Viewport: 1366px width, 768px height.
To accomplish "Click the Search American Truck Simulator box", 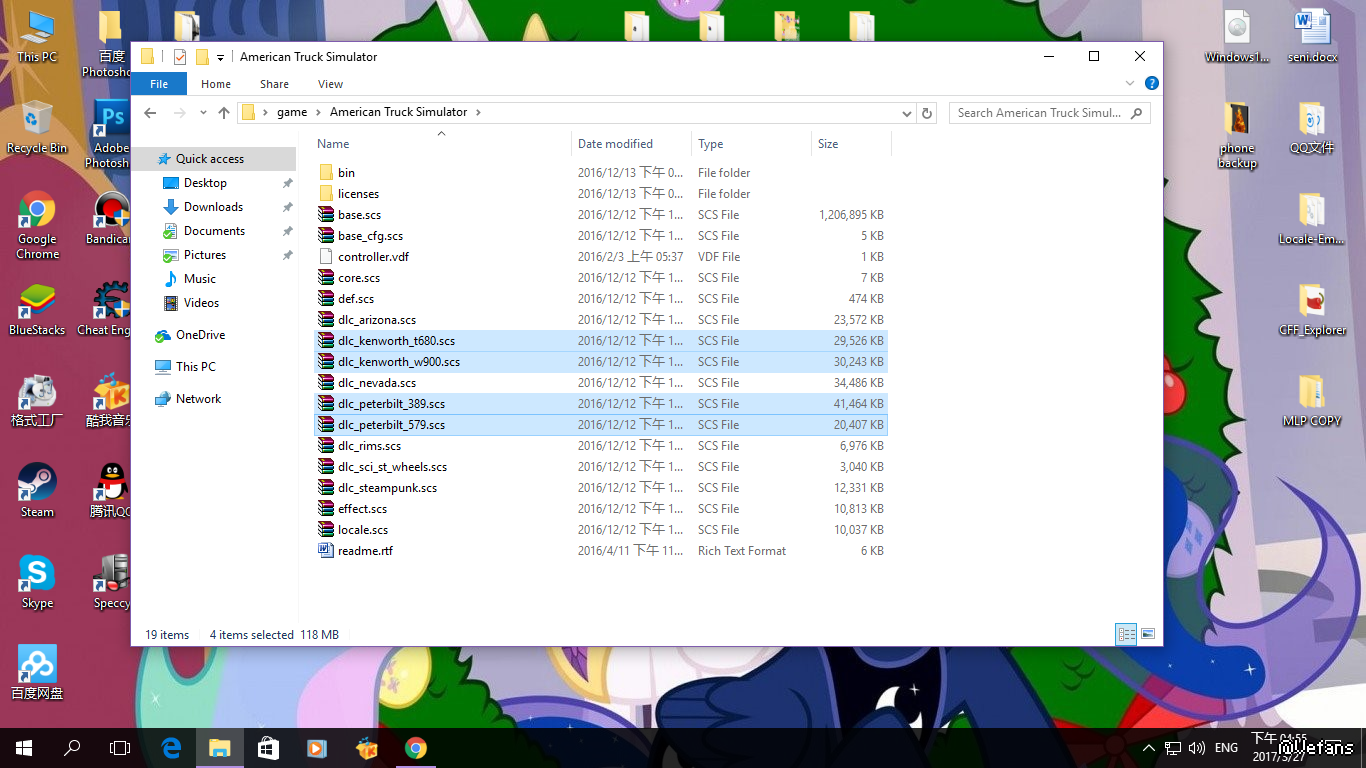I will tap(1049, 113).
